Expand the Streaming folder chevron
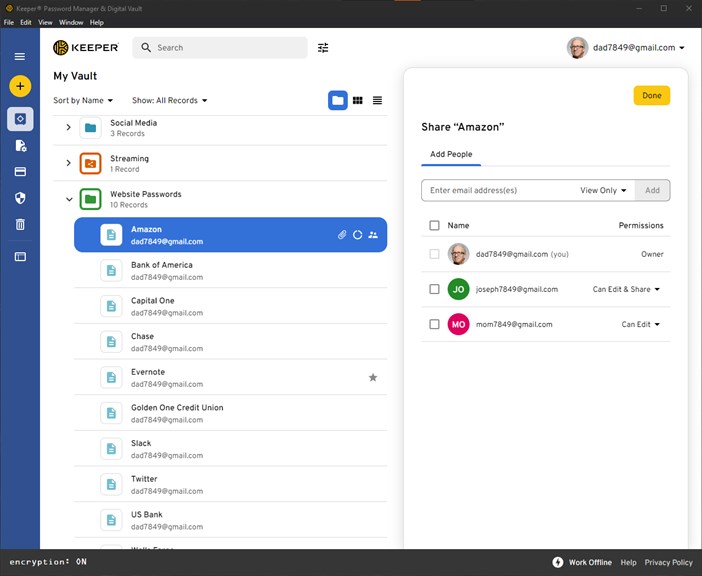702x576 pixels. 68,163
